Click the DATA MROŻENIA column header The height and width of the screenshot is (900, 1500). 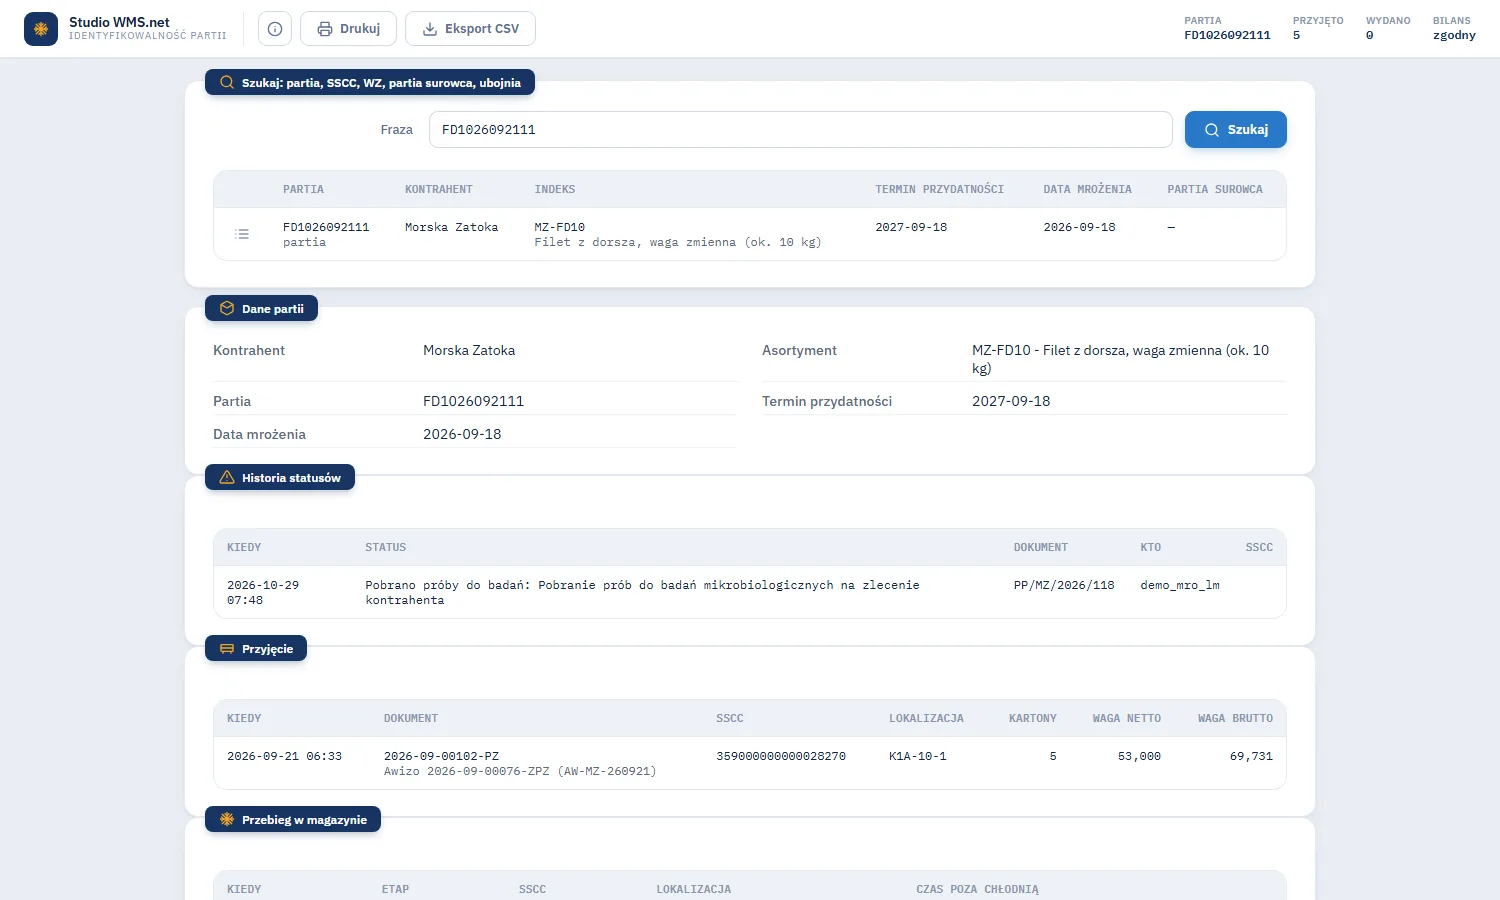pos(1088,189)
